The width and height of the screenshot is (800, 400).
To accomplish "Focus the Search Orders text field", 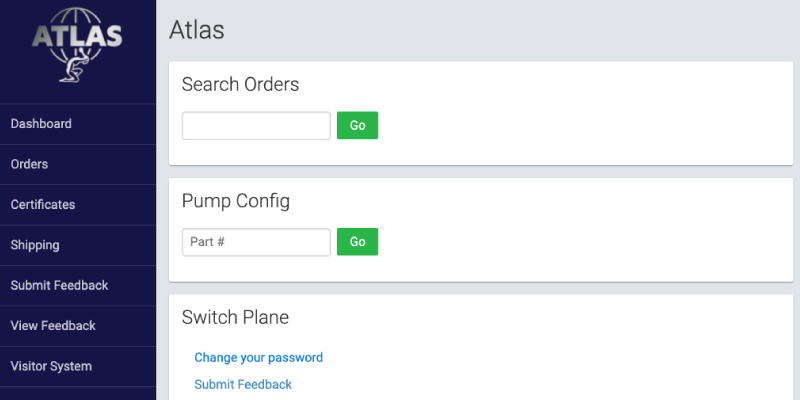I will [x=256, y=126].
